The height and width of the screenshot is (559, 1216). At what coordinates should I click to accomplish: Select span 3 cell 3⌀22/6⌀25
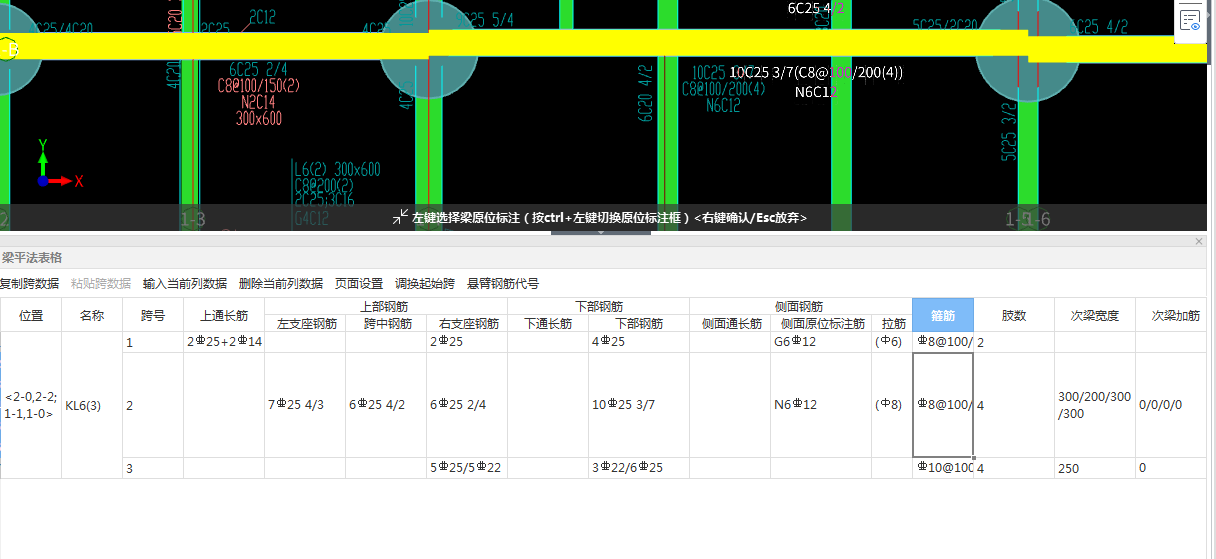[x=639, y=468]
